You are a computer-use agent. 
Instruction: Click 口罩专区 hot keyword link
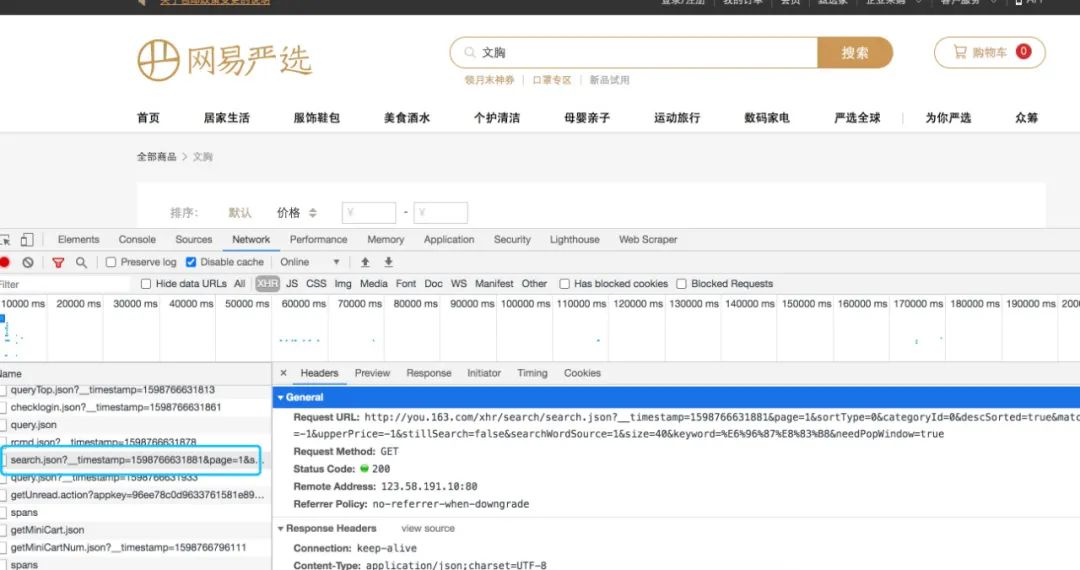pyautogui.click(x=552, y=80)
